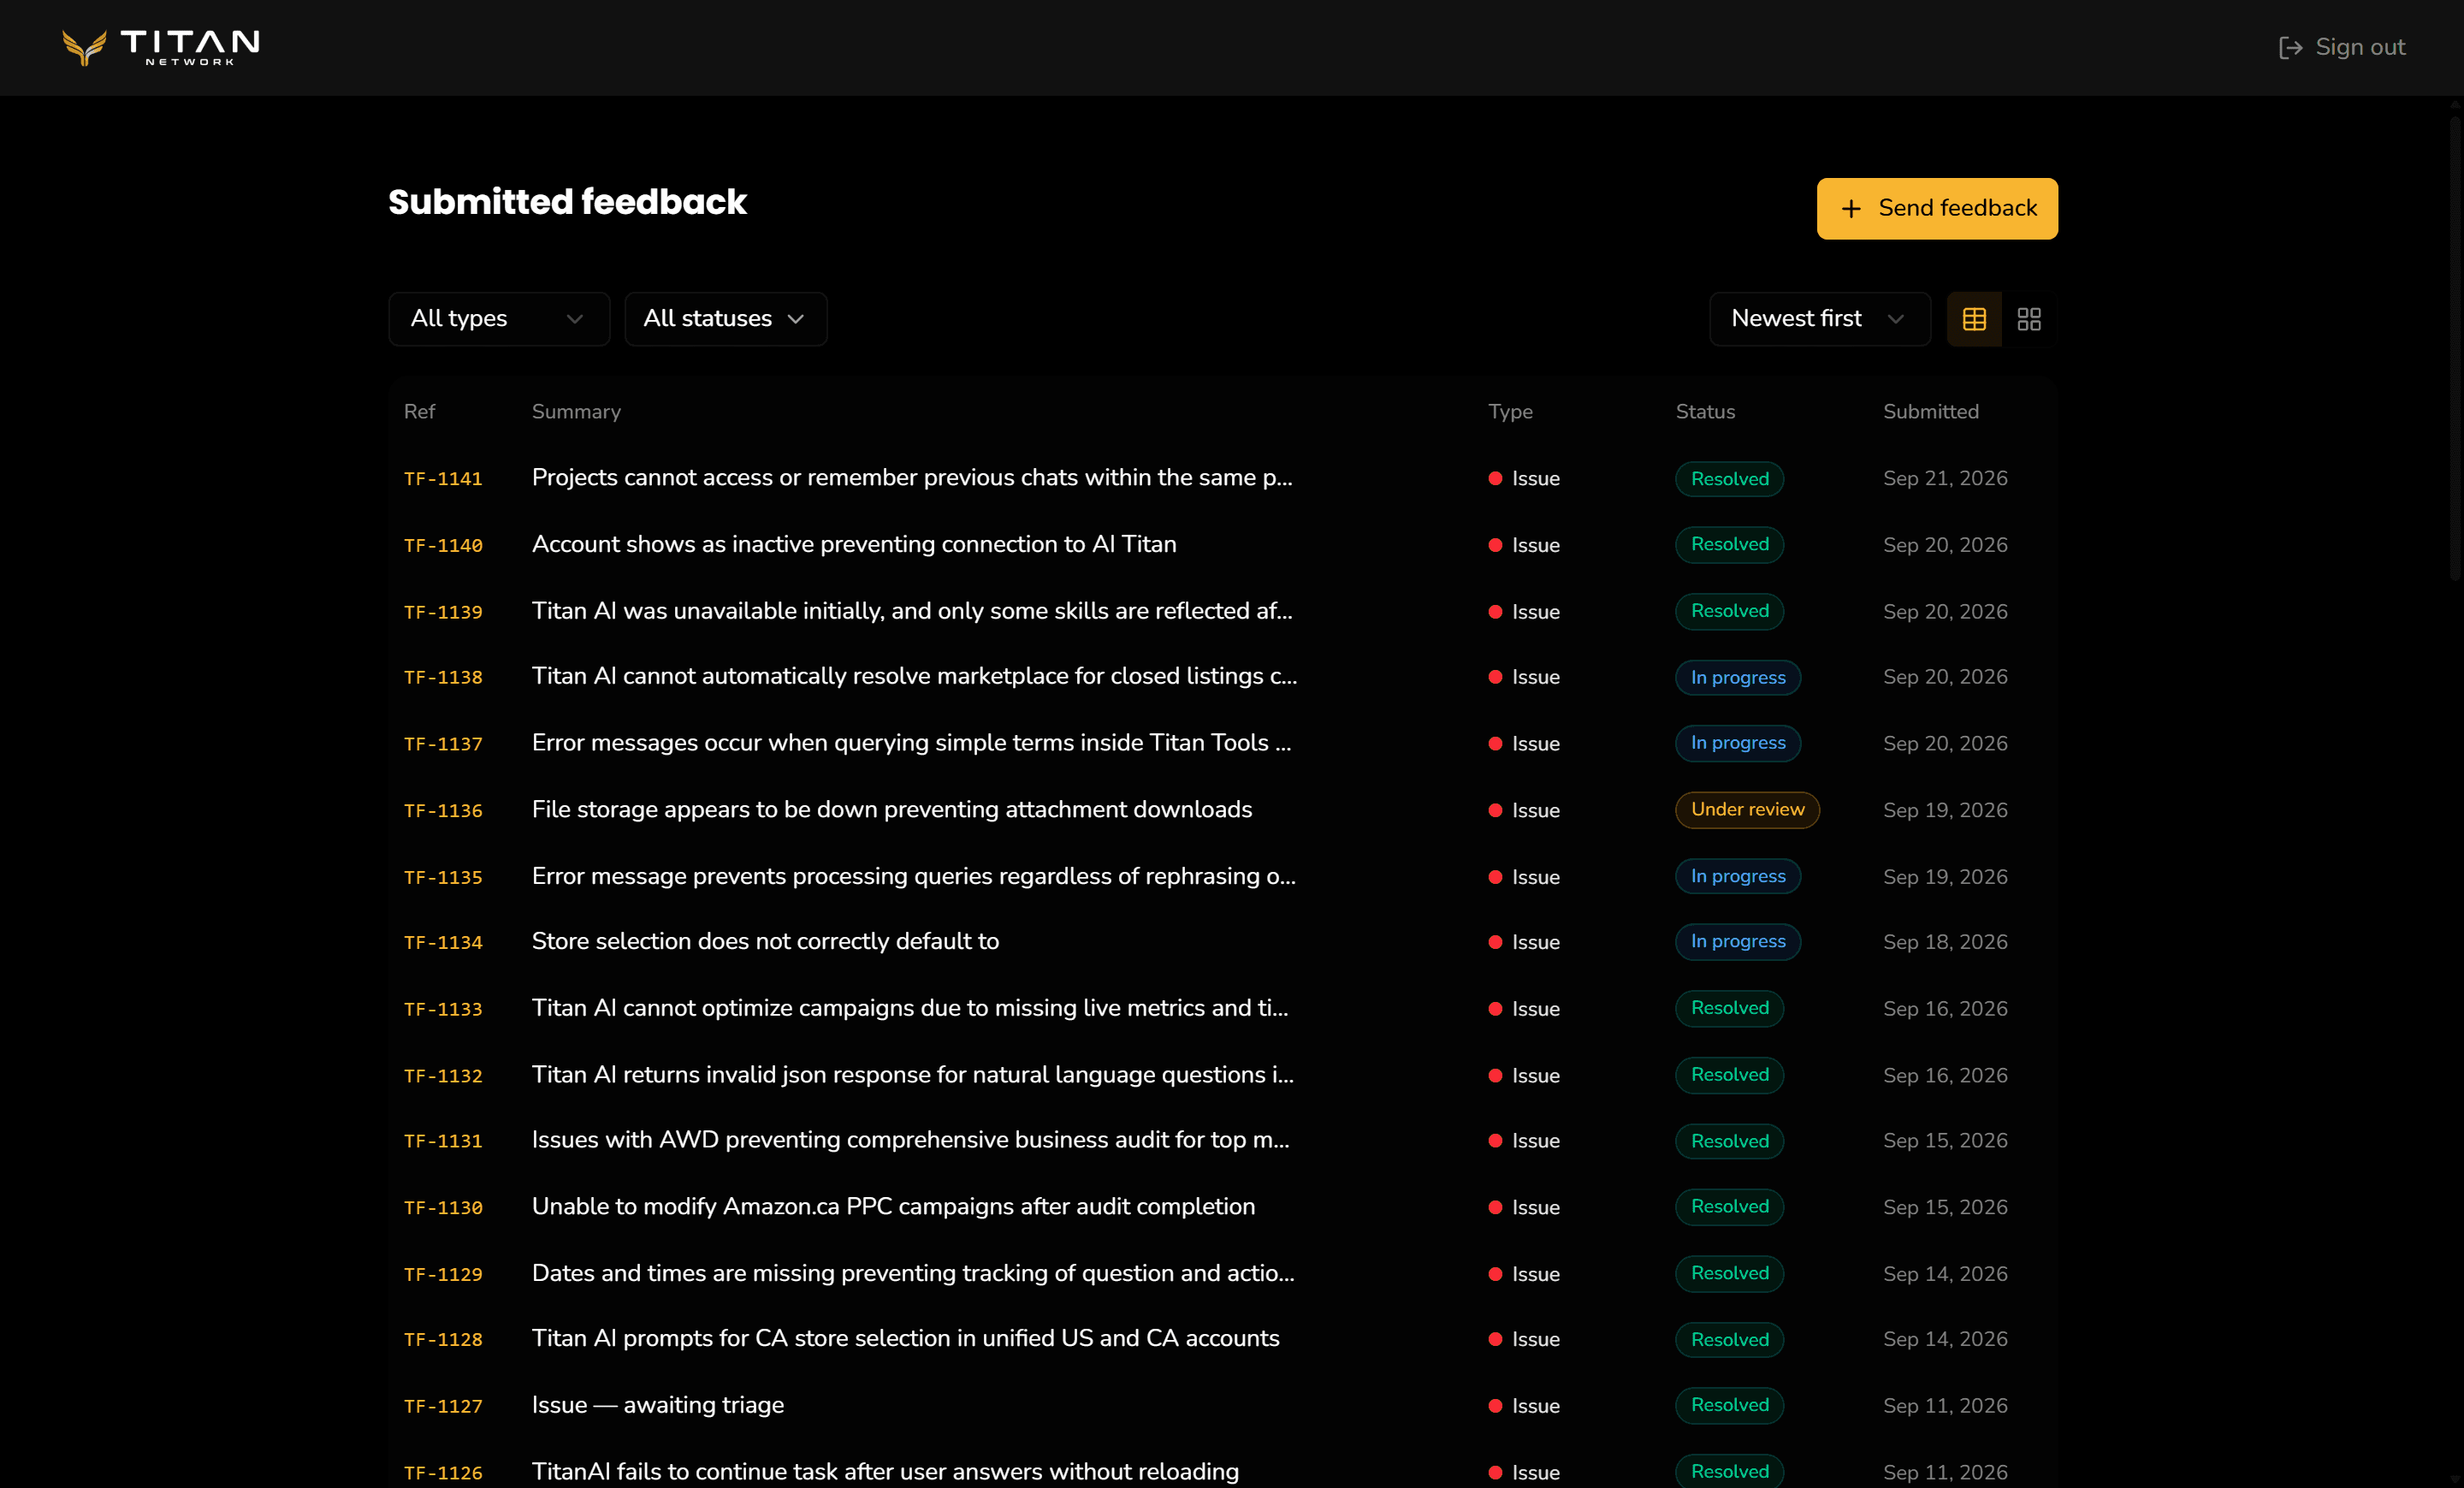
Task: Click the Ref column header
Action: click(419, 411)
